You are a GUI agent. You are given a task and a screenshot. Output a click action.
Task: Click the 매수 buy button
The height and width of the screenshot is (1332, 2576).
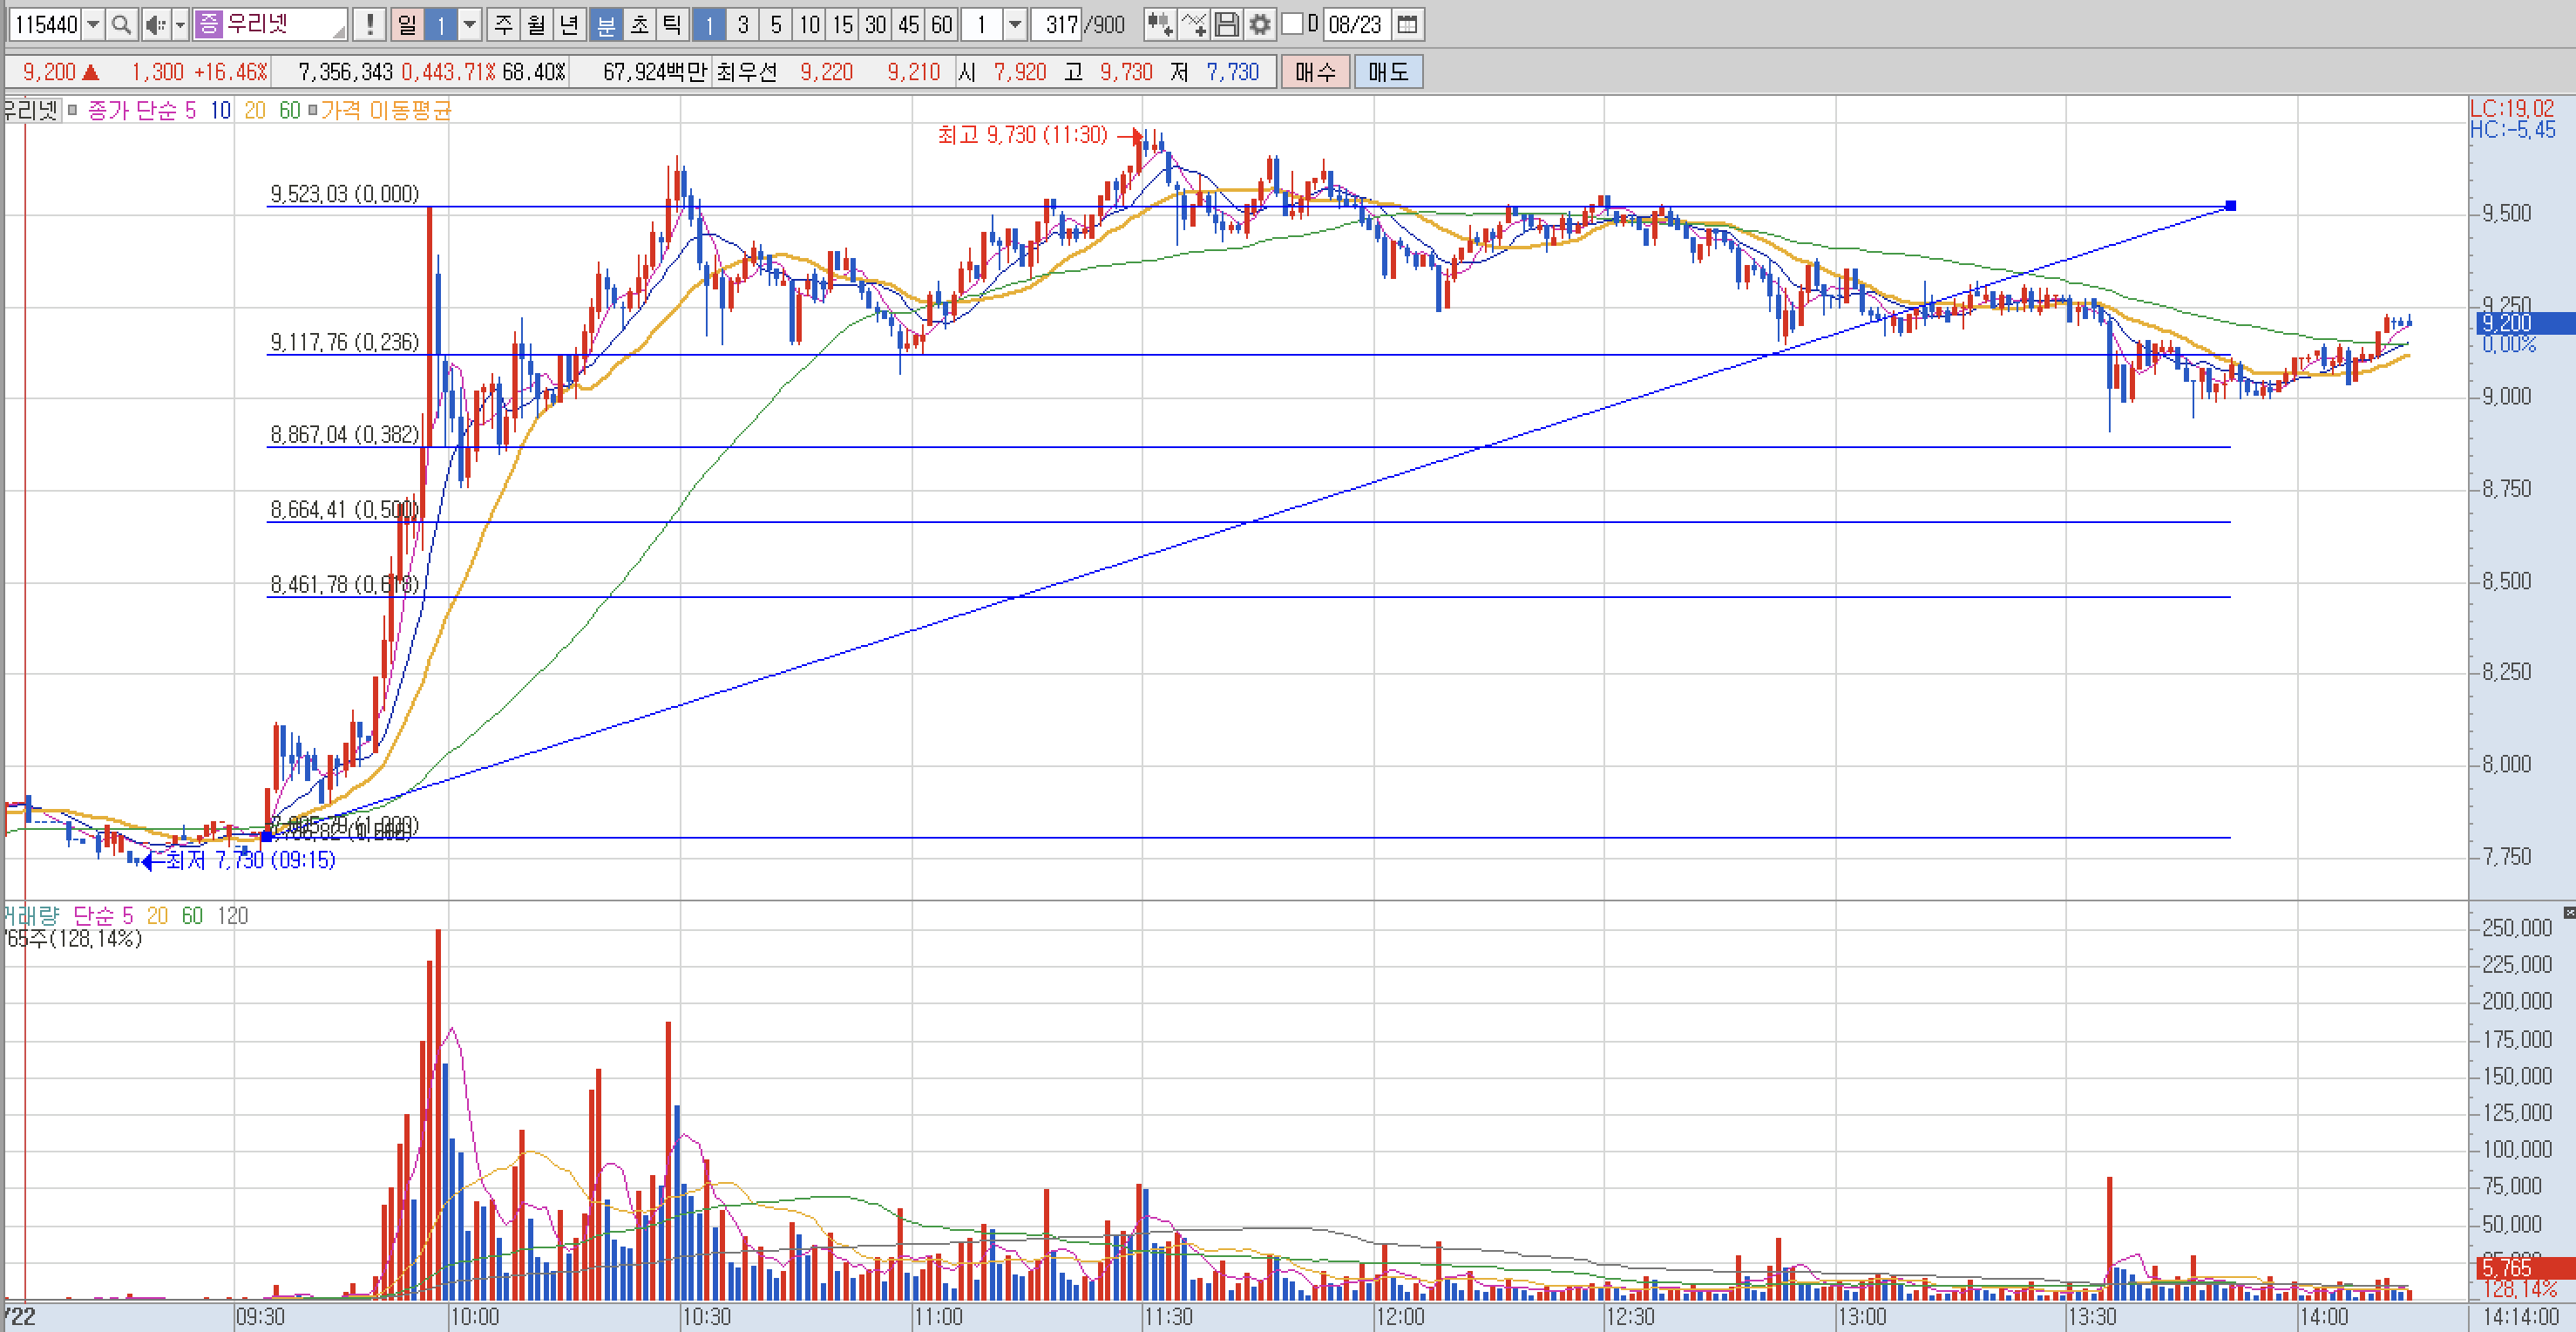[x=1315, y=72]
